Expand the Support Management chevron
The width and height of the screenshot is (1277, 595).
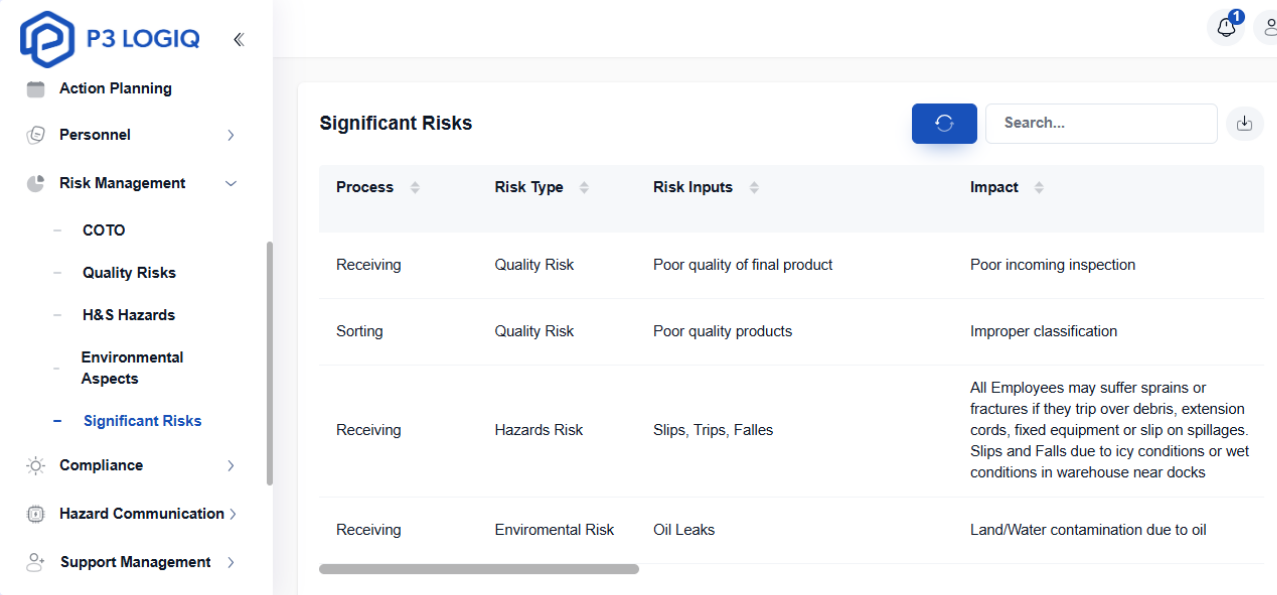tap(231, 562)
